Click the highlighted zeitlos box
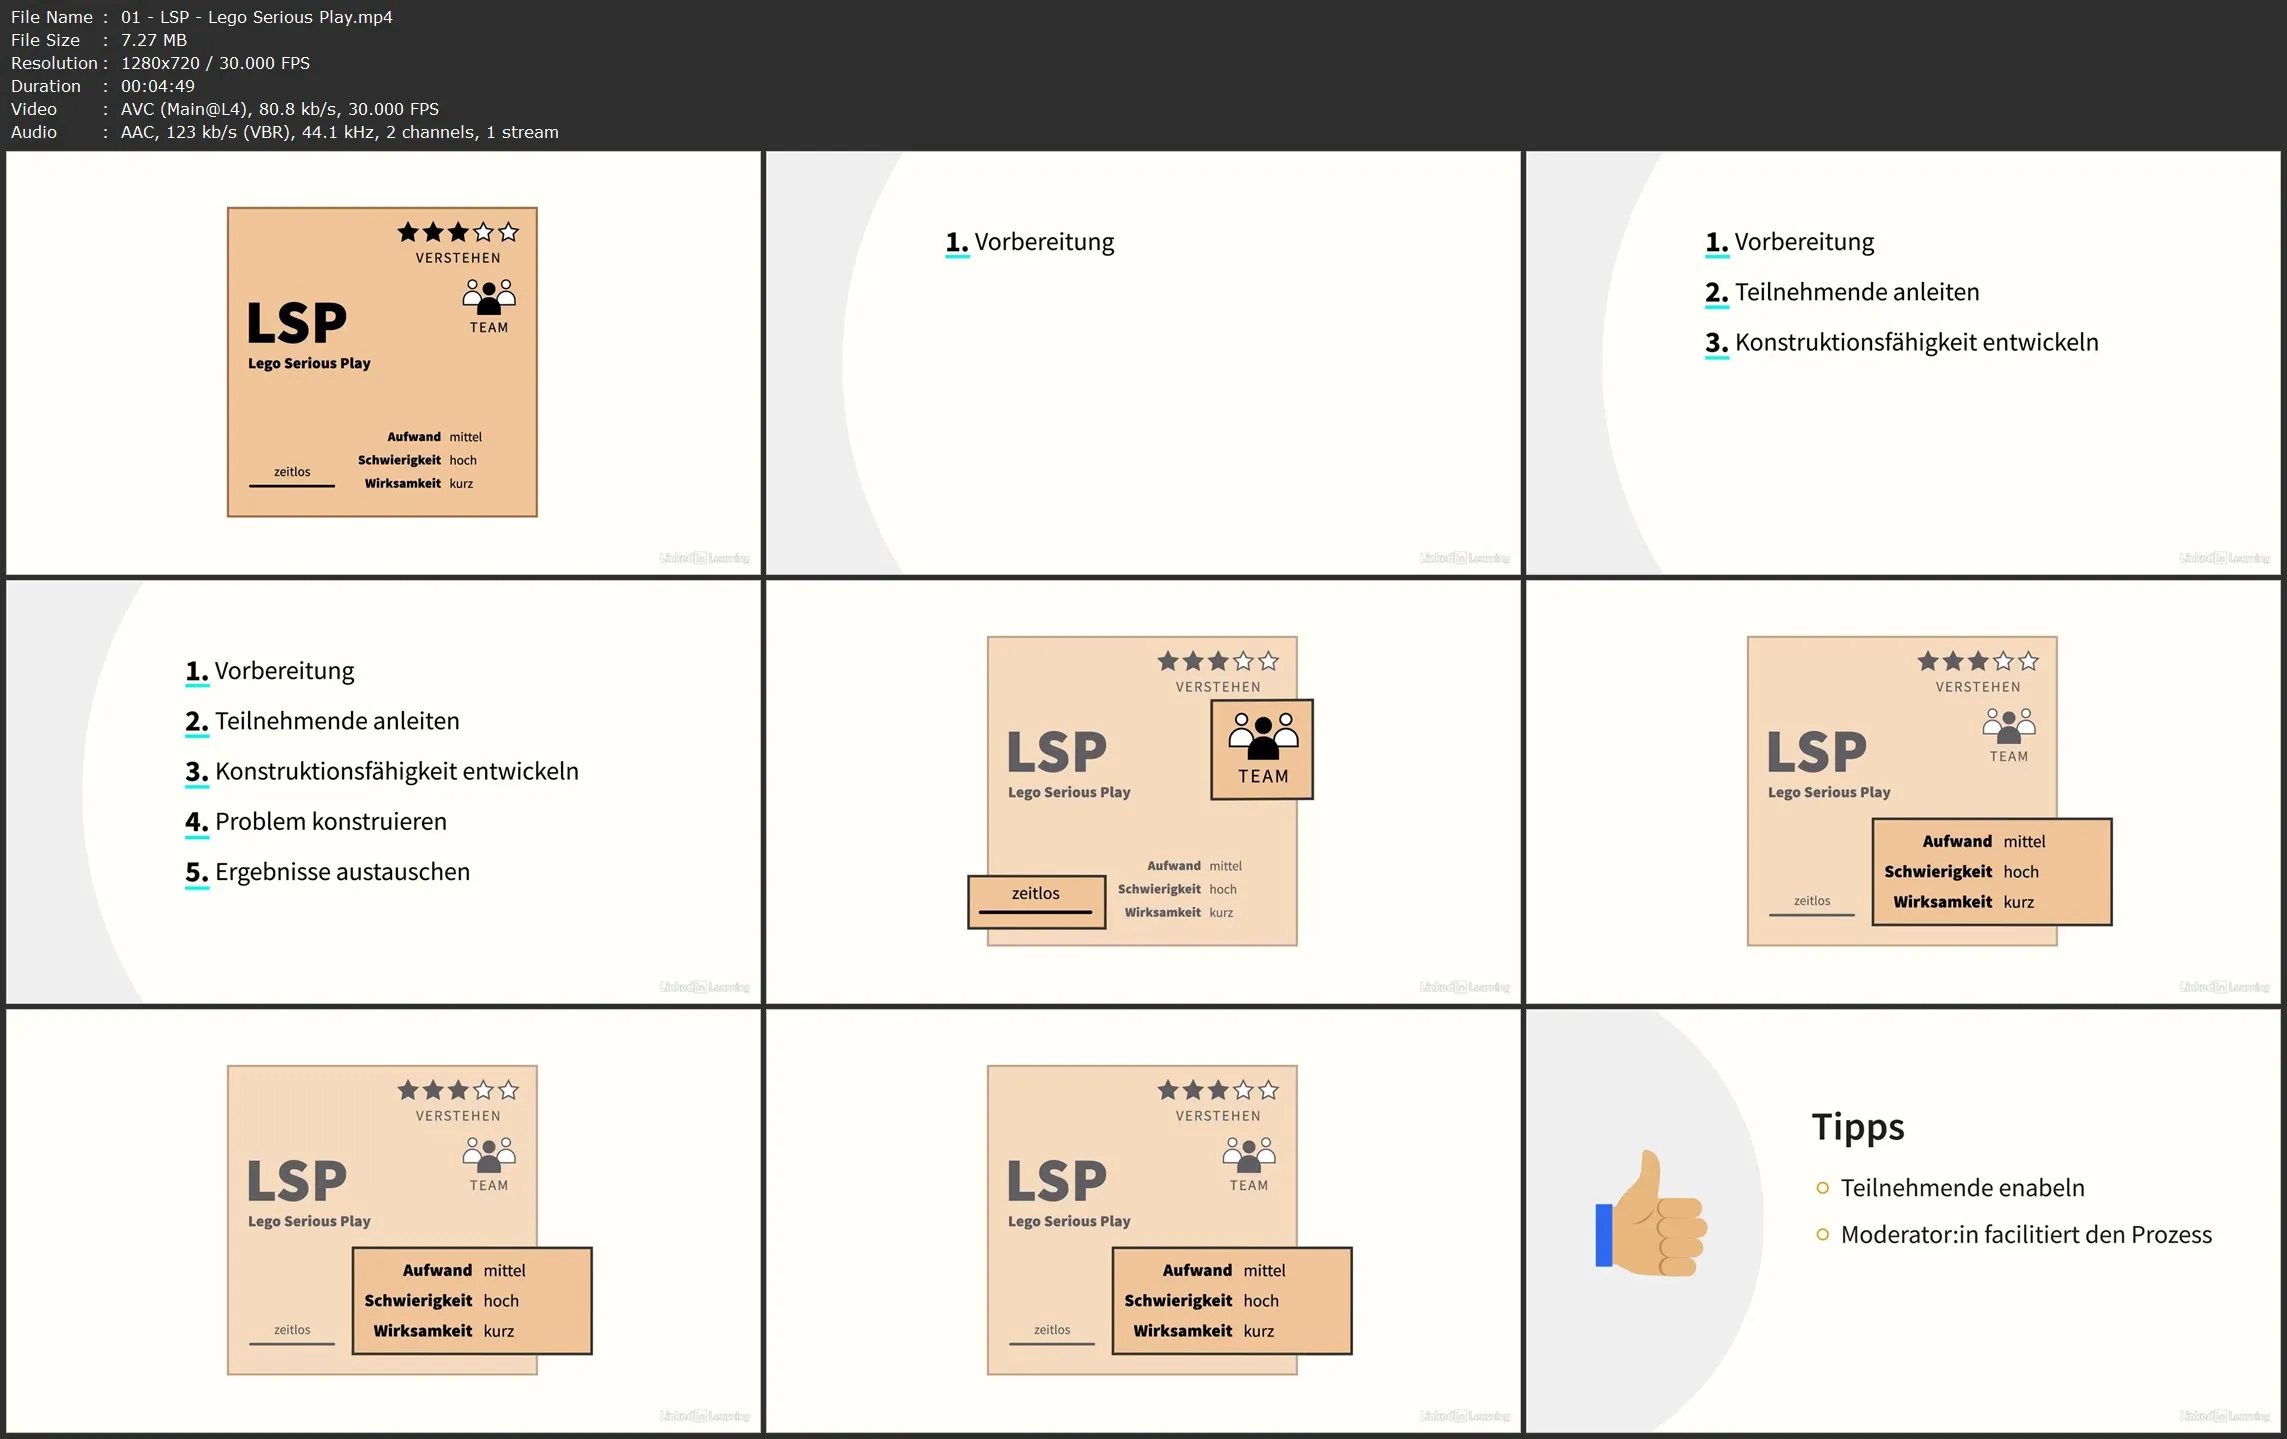Screen dimensions: 2287x1439 [x=1036, y=901]
